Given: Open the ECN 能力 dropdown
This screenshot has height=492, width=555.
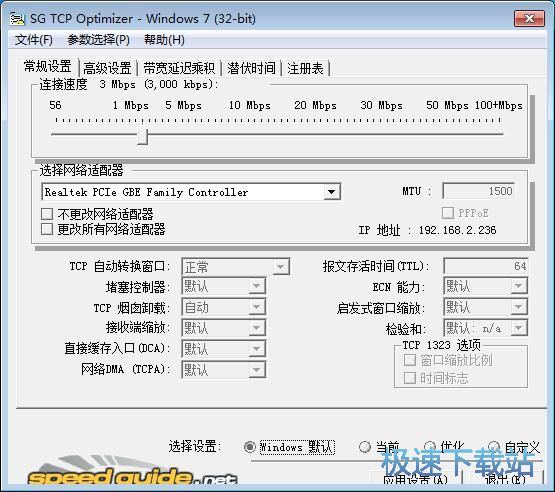Looking at the screenshot, I should [x=486, y=286].
